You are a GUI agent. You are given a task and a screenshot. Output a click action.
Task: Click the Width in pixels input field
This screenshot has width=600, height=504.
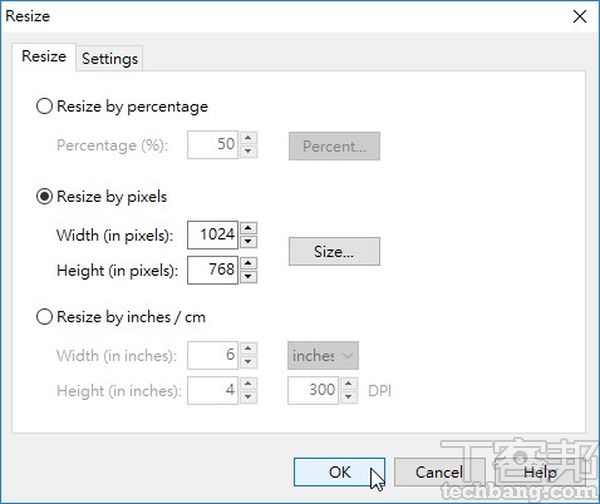point(212,235)
